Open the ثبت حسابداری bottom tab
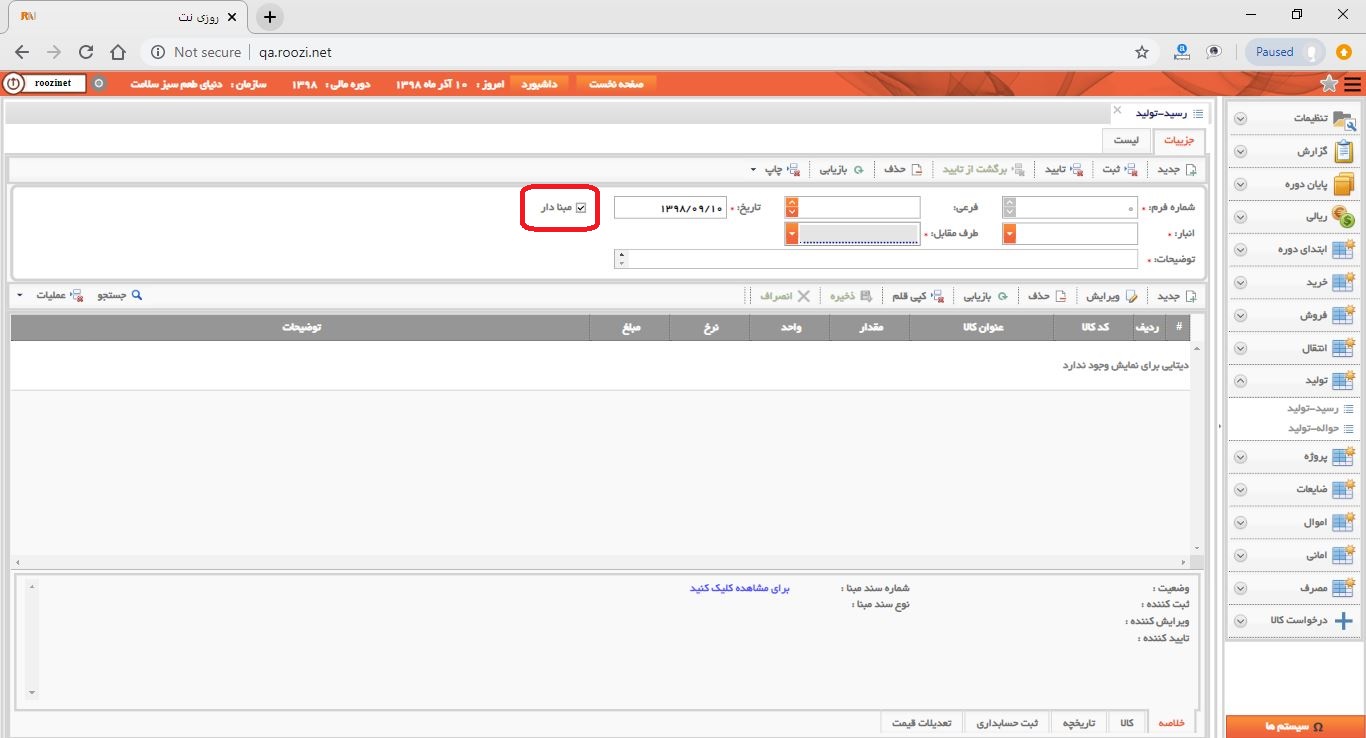1366x738 pixels. tap(1008, 723)
